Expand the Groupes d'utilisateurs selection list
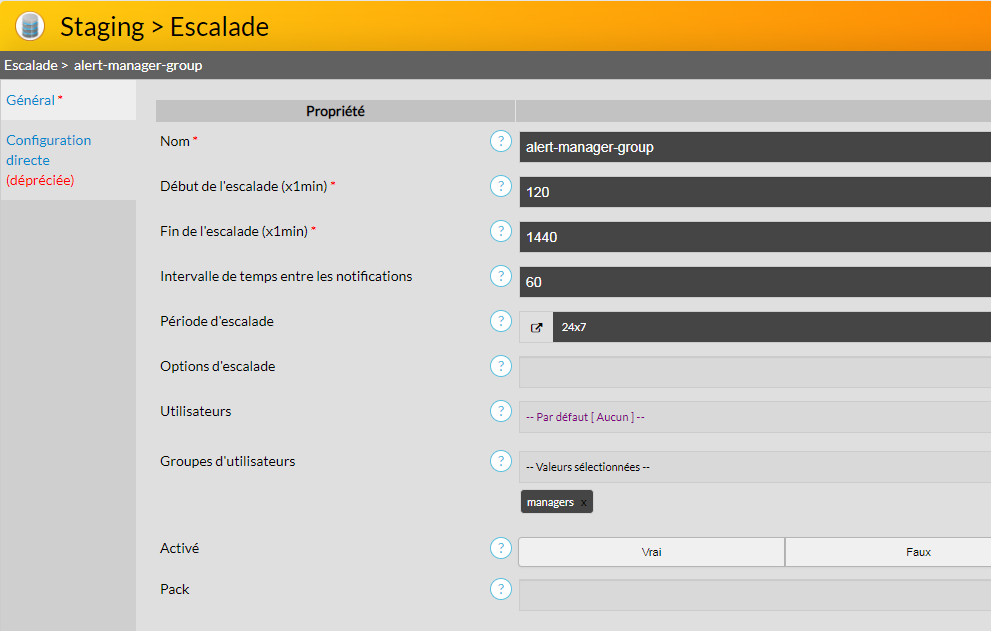The height and width of the screenshot is (631, 991). click(754, 467)
